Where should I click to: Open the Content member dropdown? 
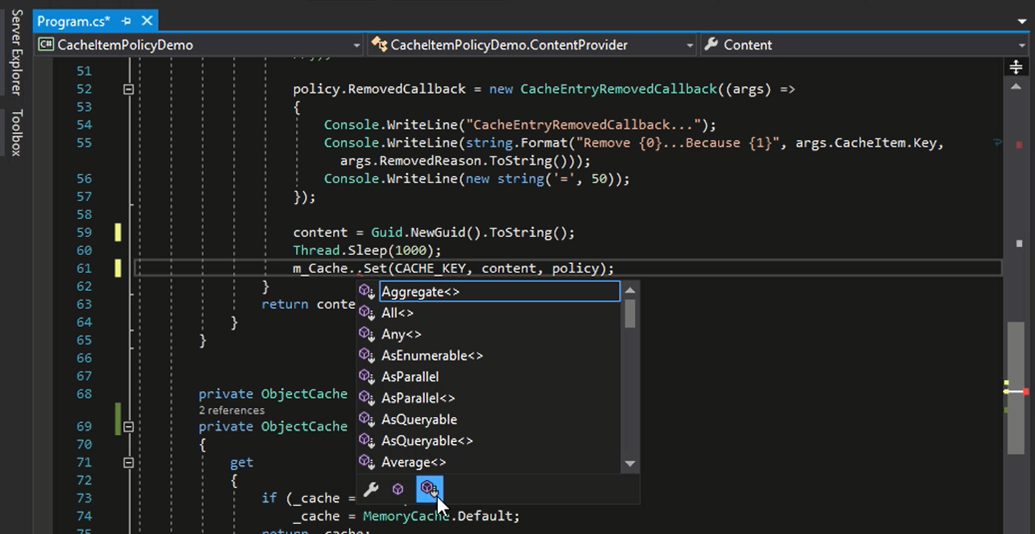coord(867,45)
